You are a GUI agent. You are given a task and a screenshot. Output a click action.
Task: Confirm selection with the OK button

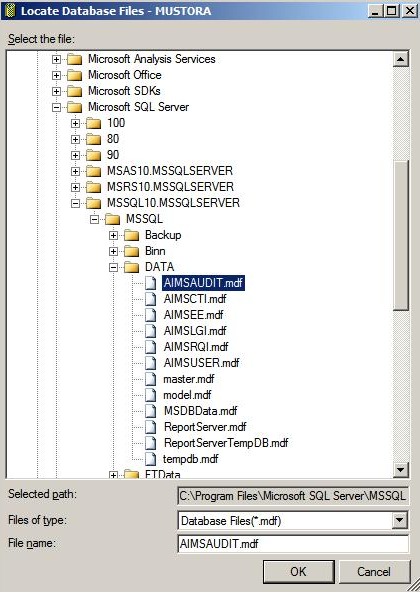click(298, 572)
